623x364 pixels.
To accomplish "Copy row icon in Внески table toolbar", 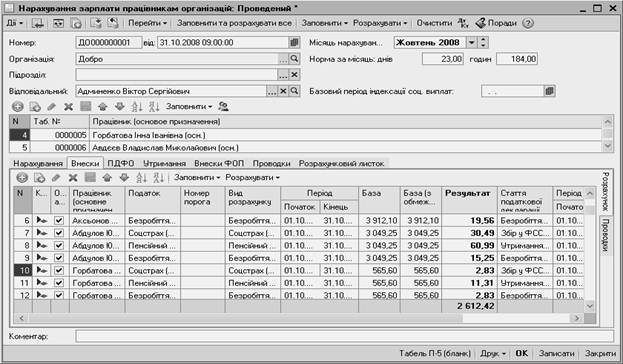I will click(x=39, y=178).
